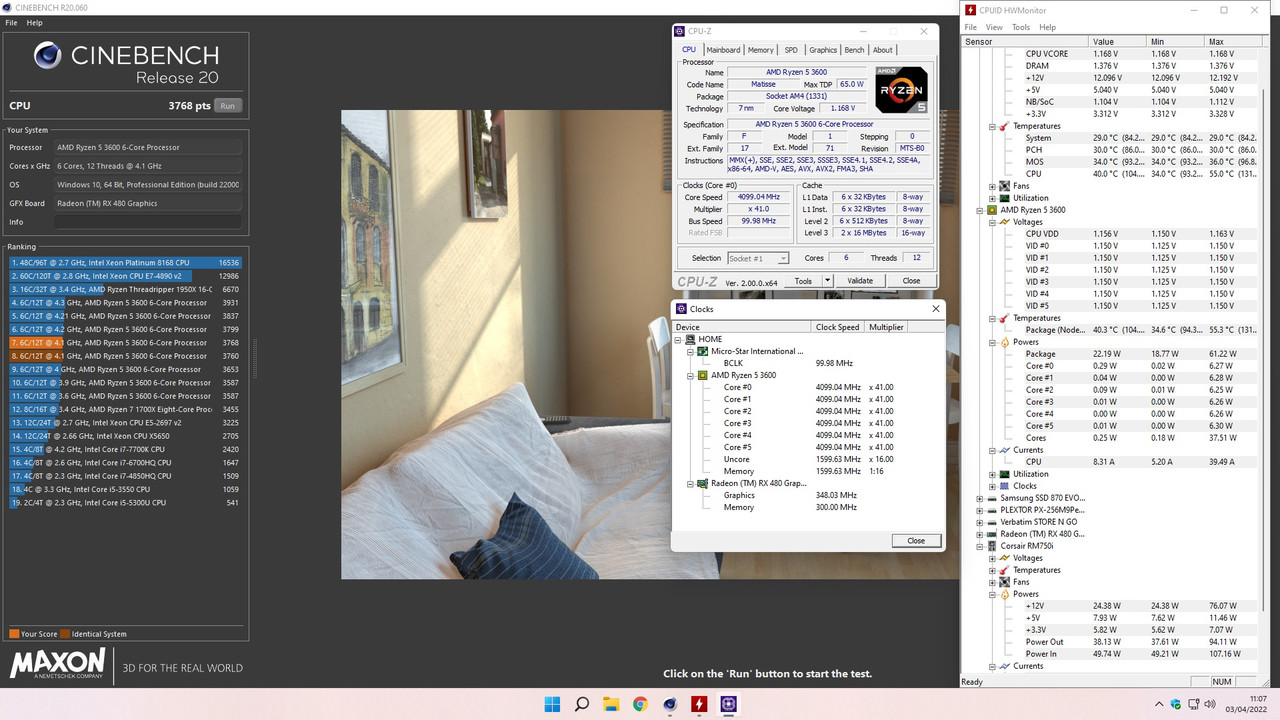This screenshot has height=720, width=1280.
Task: Open the Help menu in HWMonitor
Action: [x=1047, y=27]
